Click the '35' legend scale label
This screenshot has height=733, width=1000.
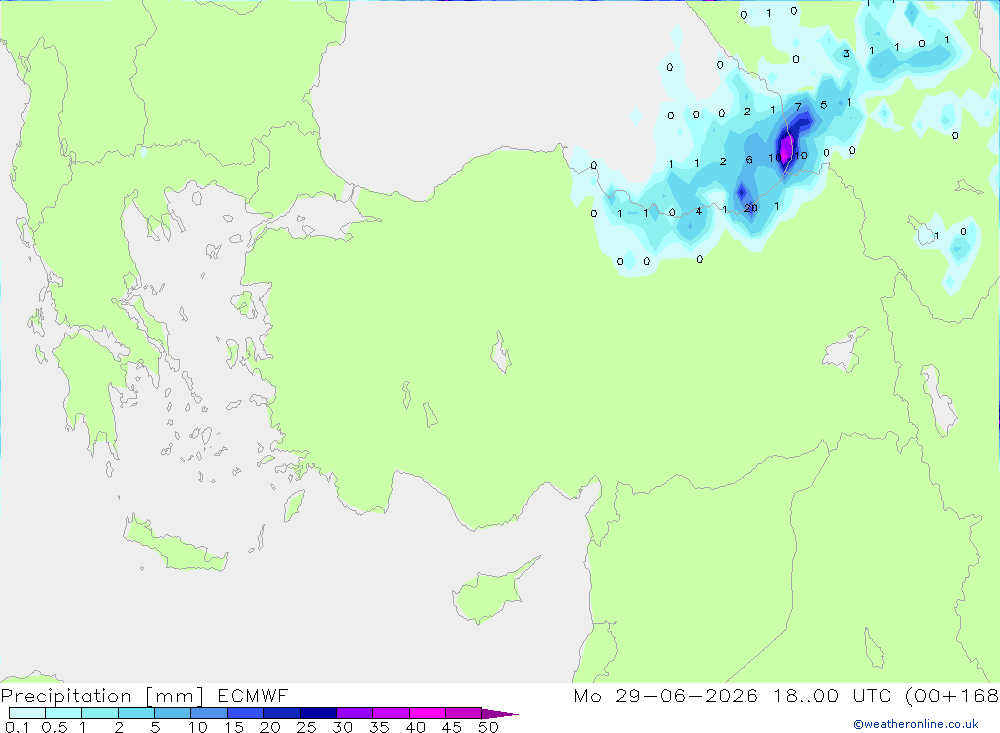coord(379,727)
